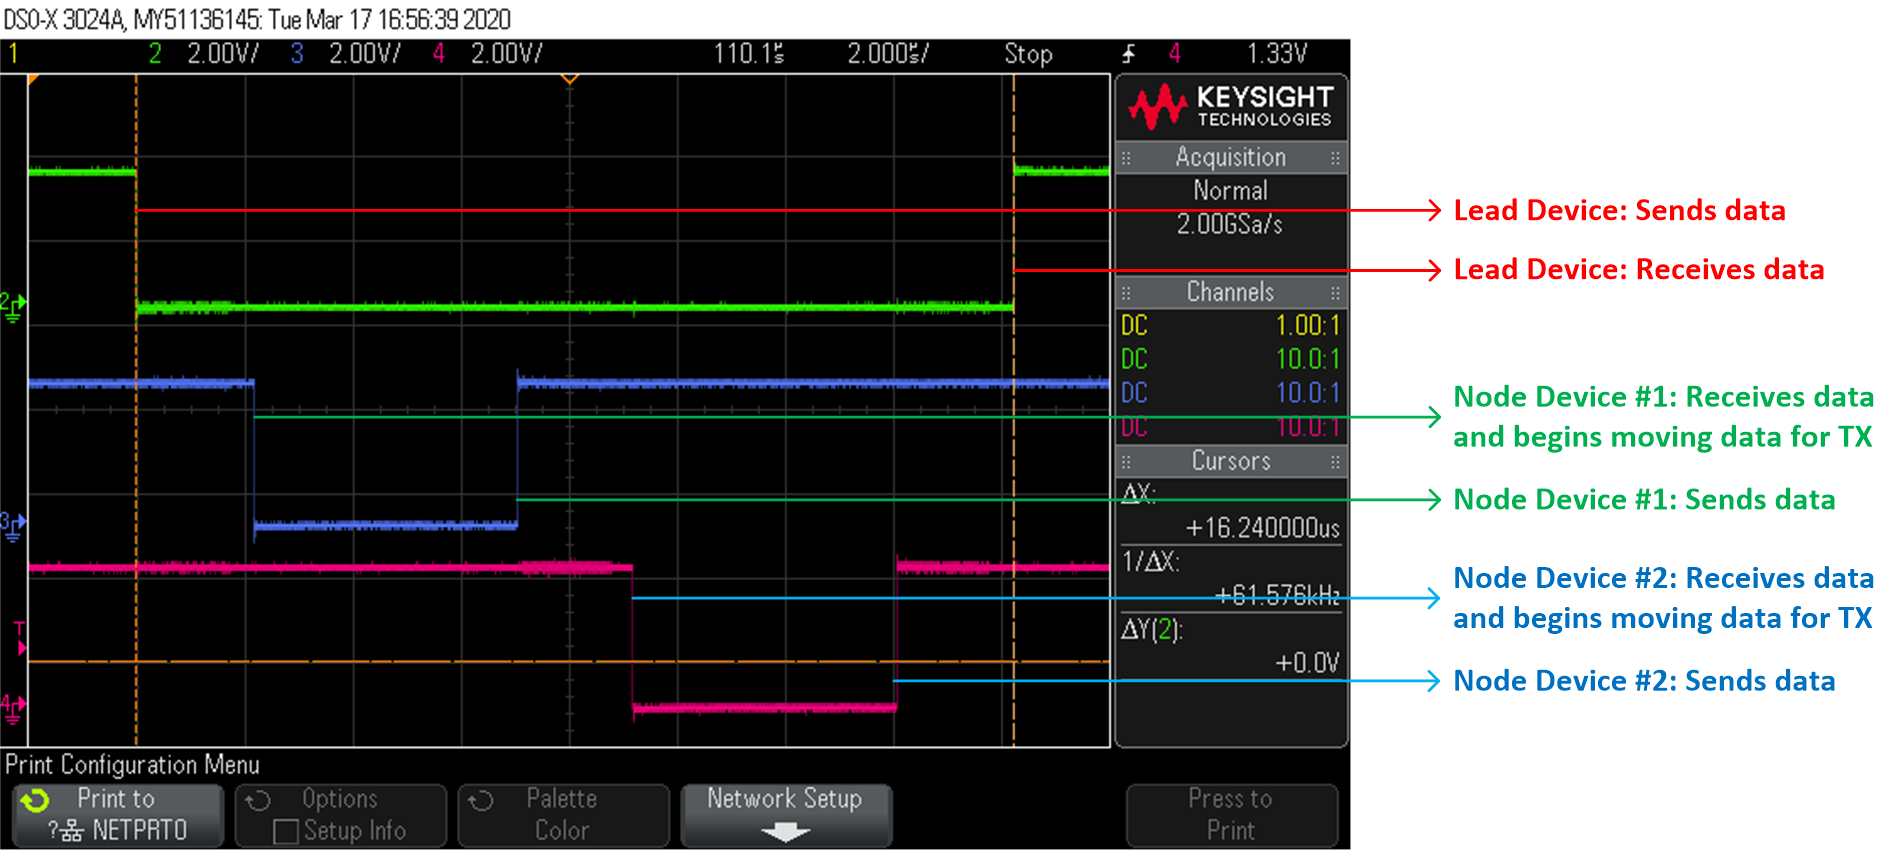Click the trigger level T marker
This screenshot has width=1883, height=850.
19,638
